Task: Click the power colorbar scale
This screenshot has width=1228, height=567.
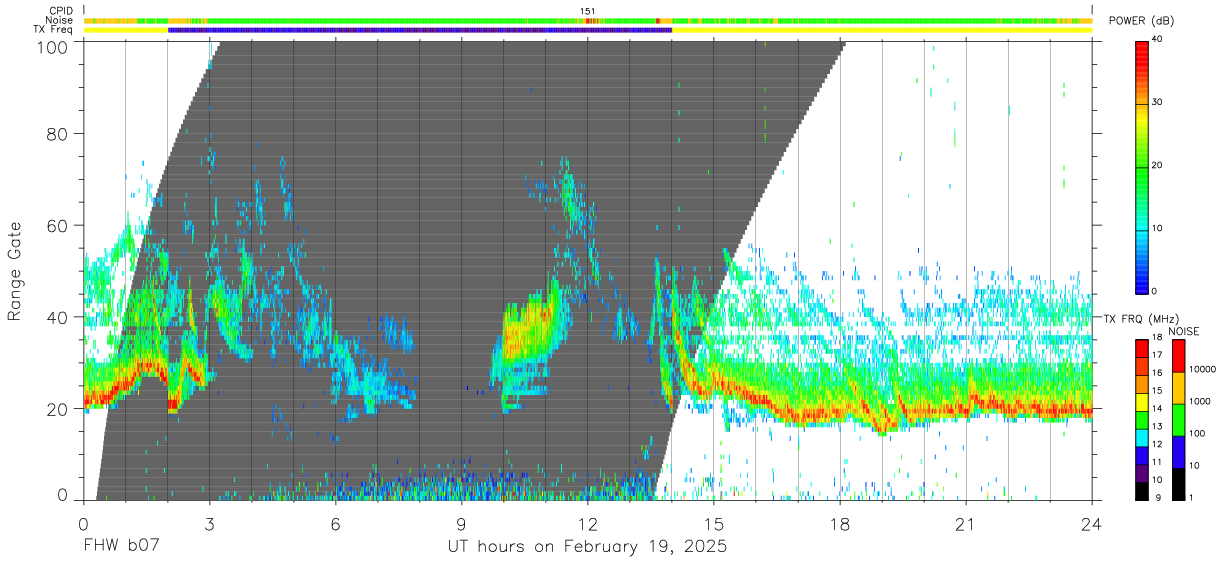Action: [x=1142, y=166]
